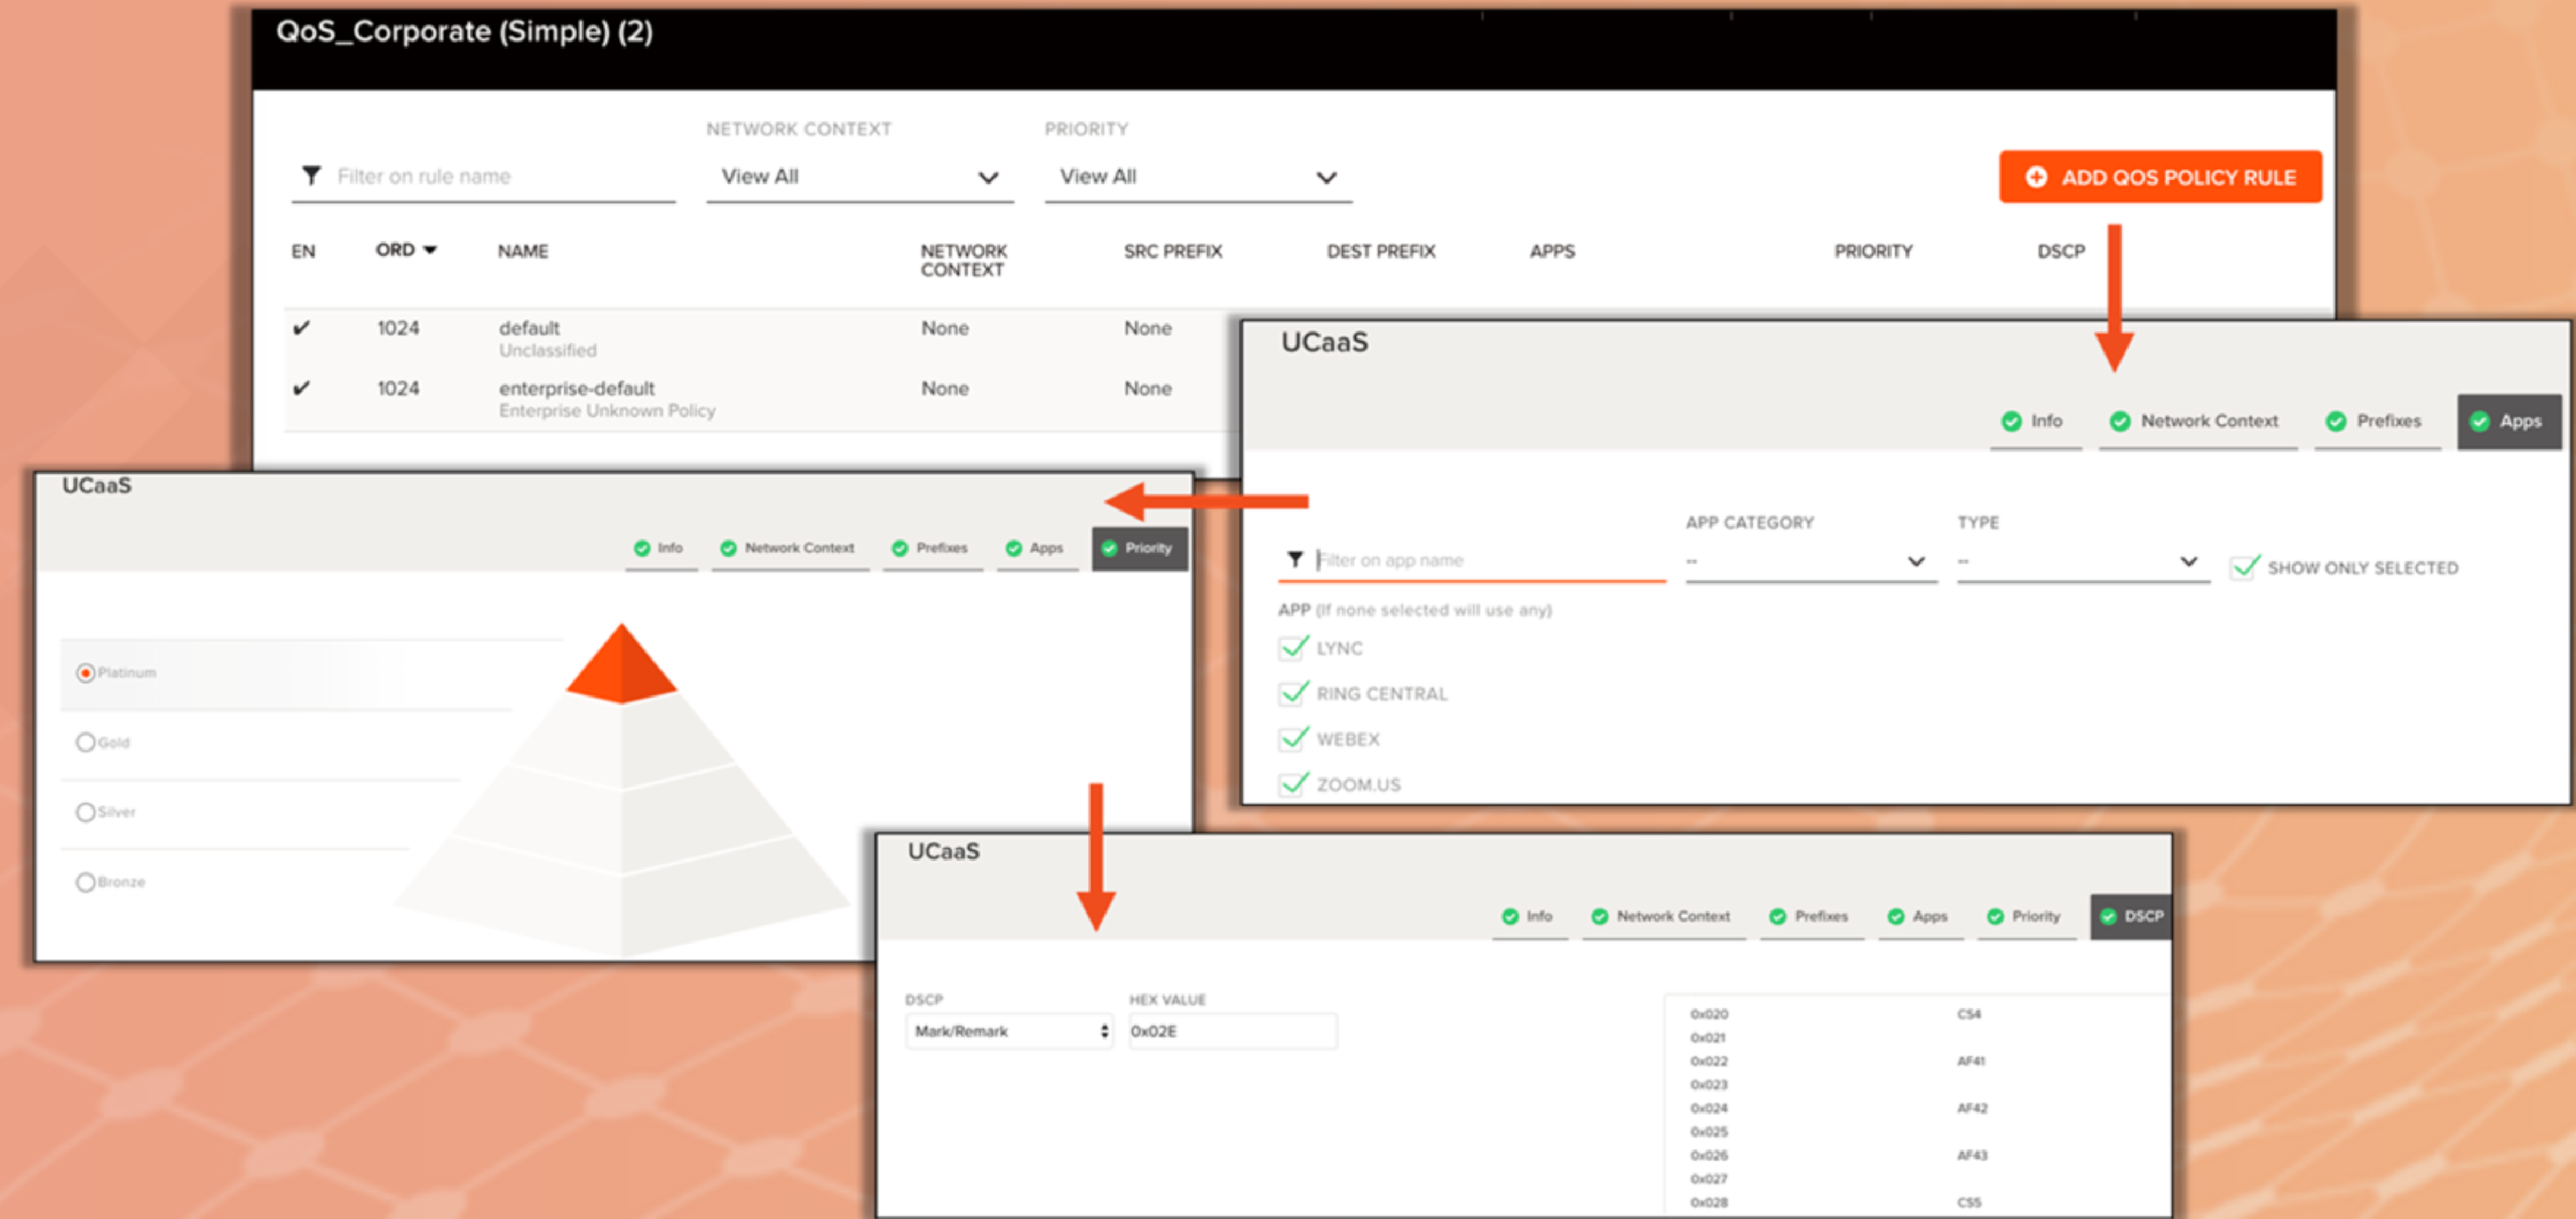Click the ORD column sort arrow
The height and width of the screenshot is (1219, 2576).
(x=430, y=250)
